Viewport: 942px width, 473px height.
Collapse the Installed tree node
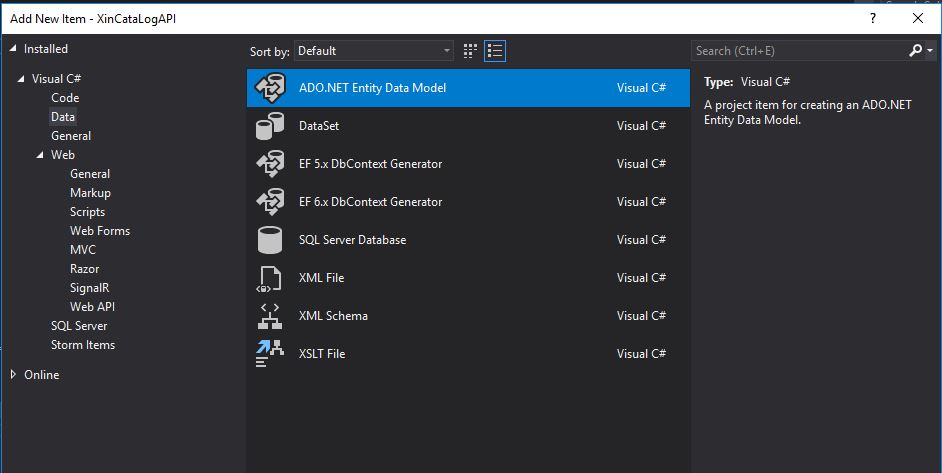(13, 49)
